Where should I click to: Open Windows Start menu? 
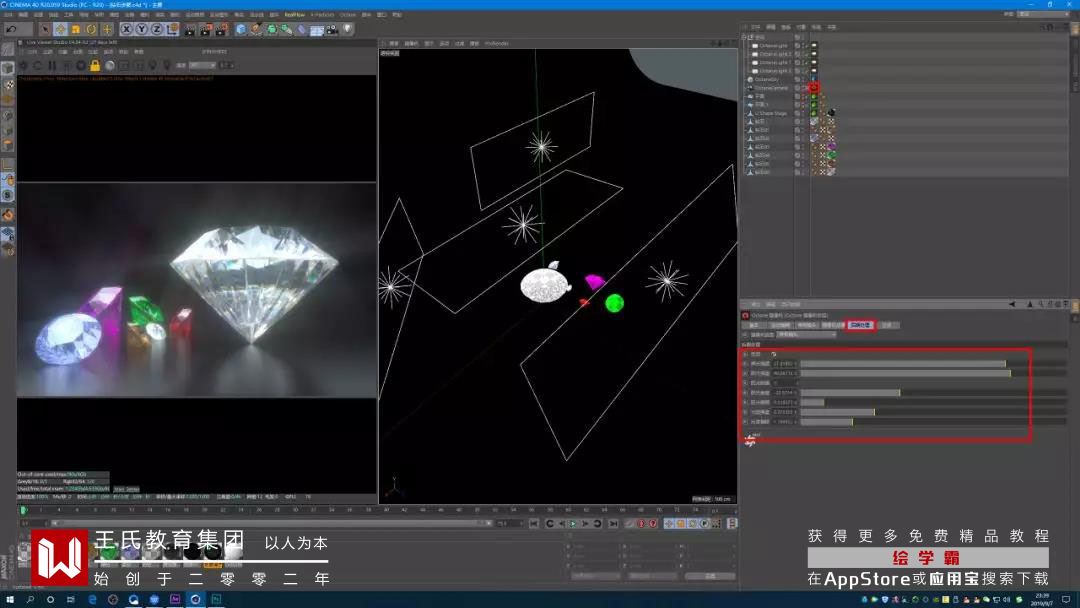[10, 600]
